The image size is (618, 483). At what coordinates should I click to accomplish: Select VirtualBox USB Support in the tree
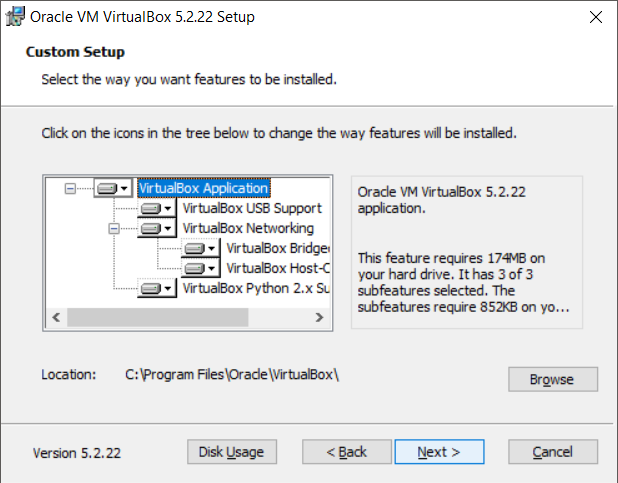(x=251, y=208)
